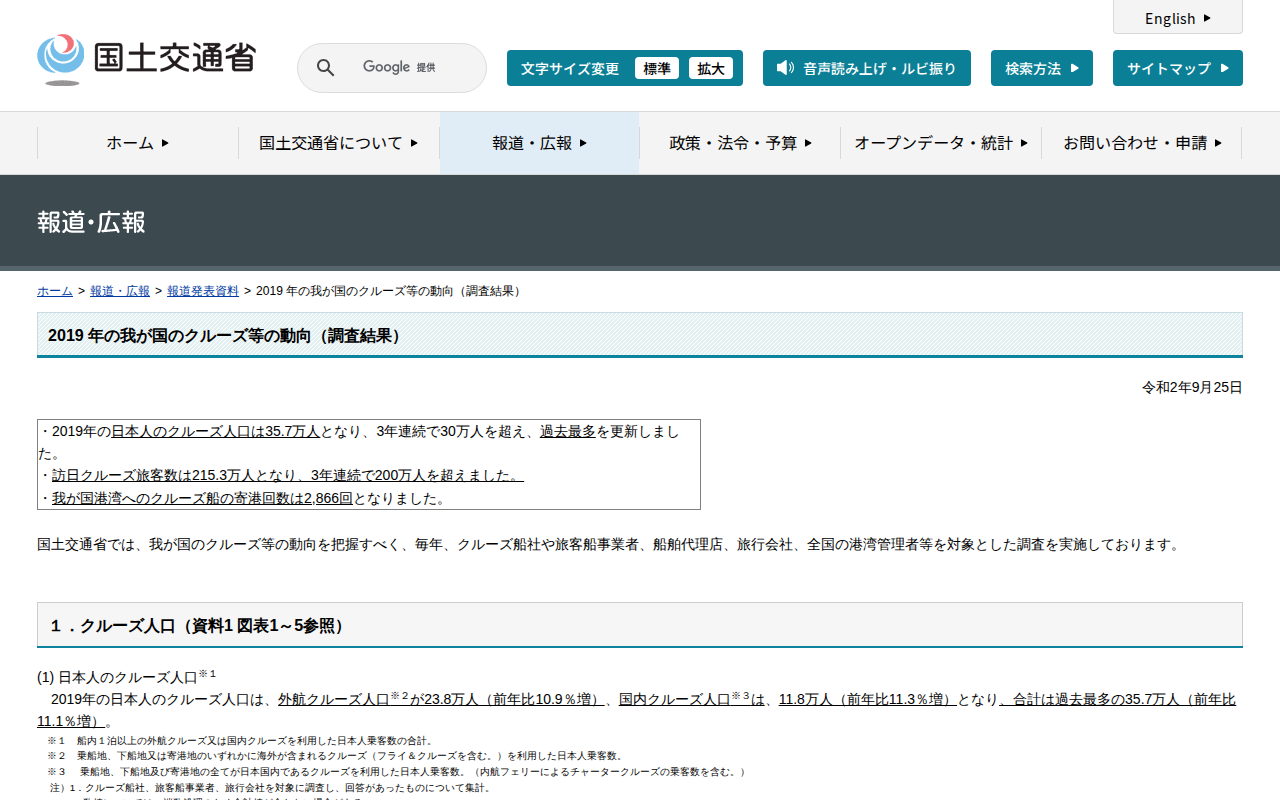Click the search magnifier icon
1280x800 pixels.
pyautogui.click(x=325, y=68)
